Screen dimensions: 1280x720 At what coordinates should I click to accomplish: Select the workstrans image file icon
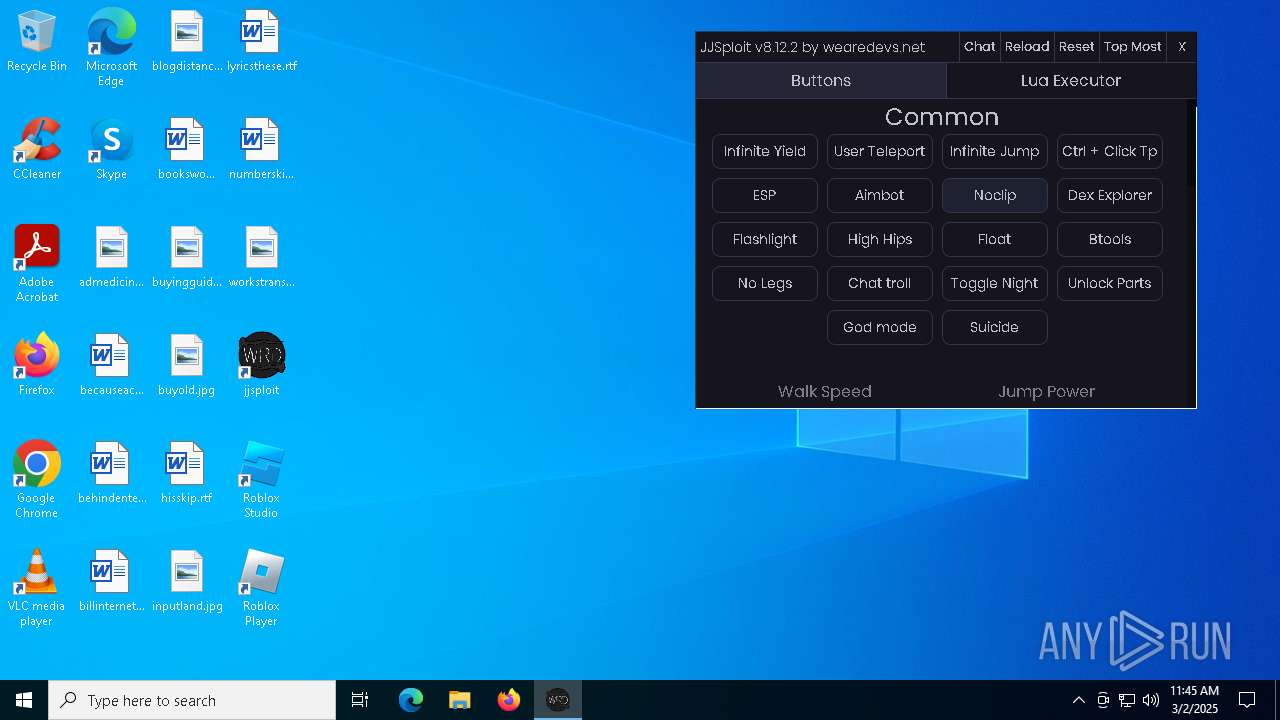point(261,257)
